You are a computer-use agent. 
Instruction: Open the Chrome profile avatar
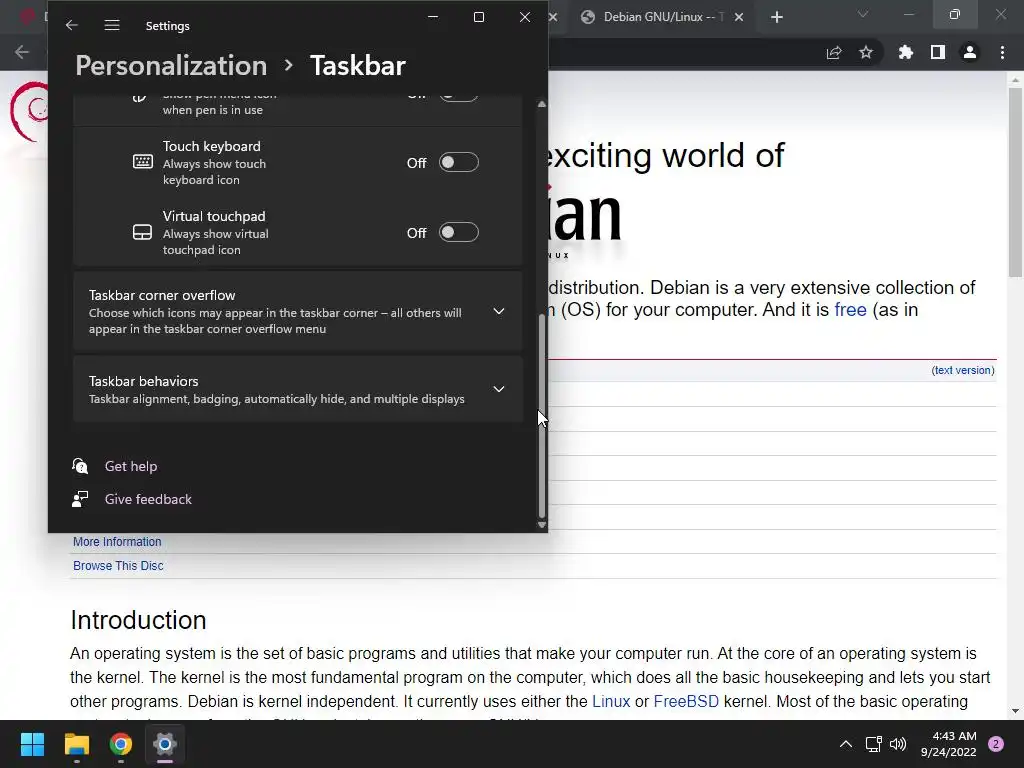(x=970, y=52)
